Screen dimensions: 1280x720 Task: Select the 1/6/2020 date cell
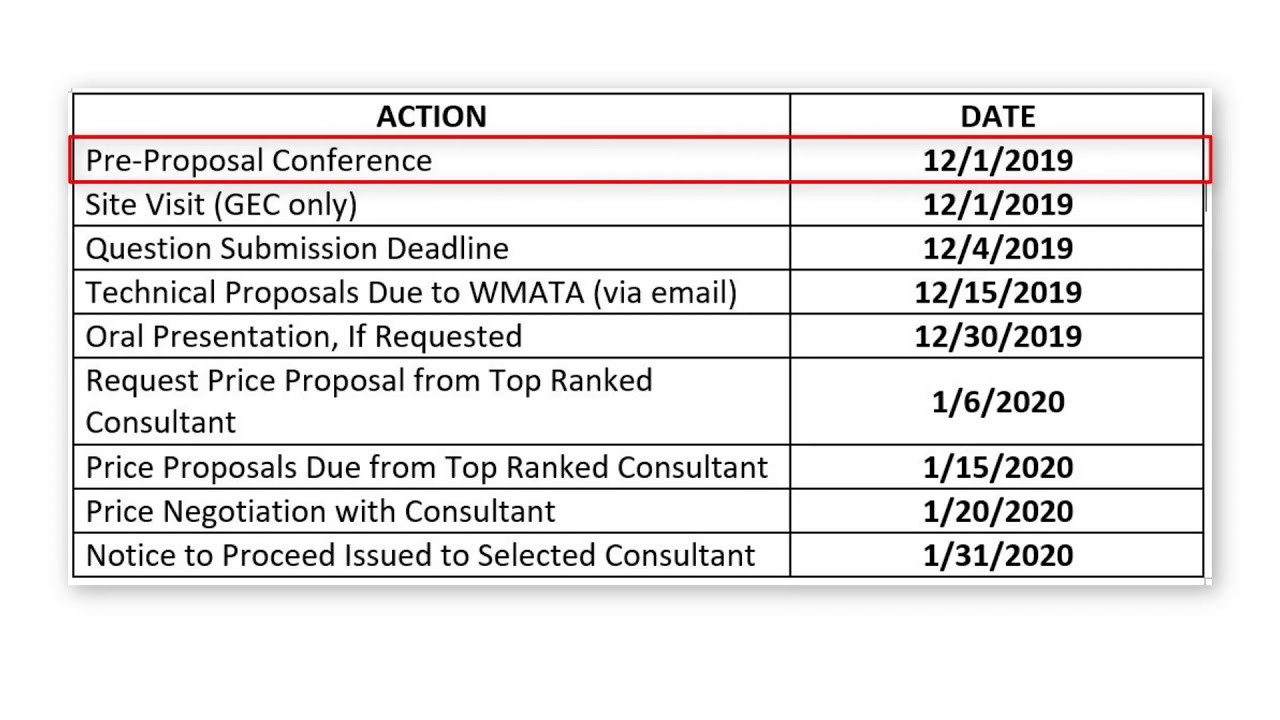click(x=997, y=401)
